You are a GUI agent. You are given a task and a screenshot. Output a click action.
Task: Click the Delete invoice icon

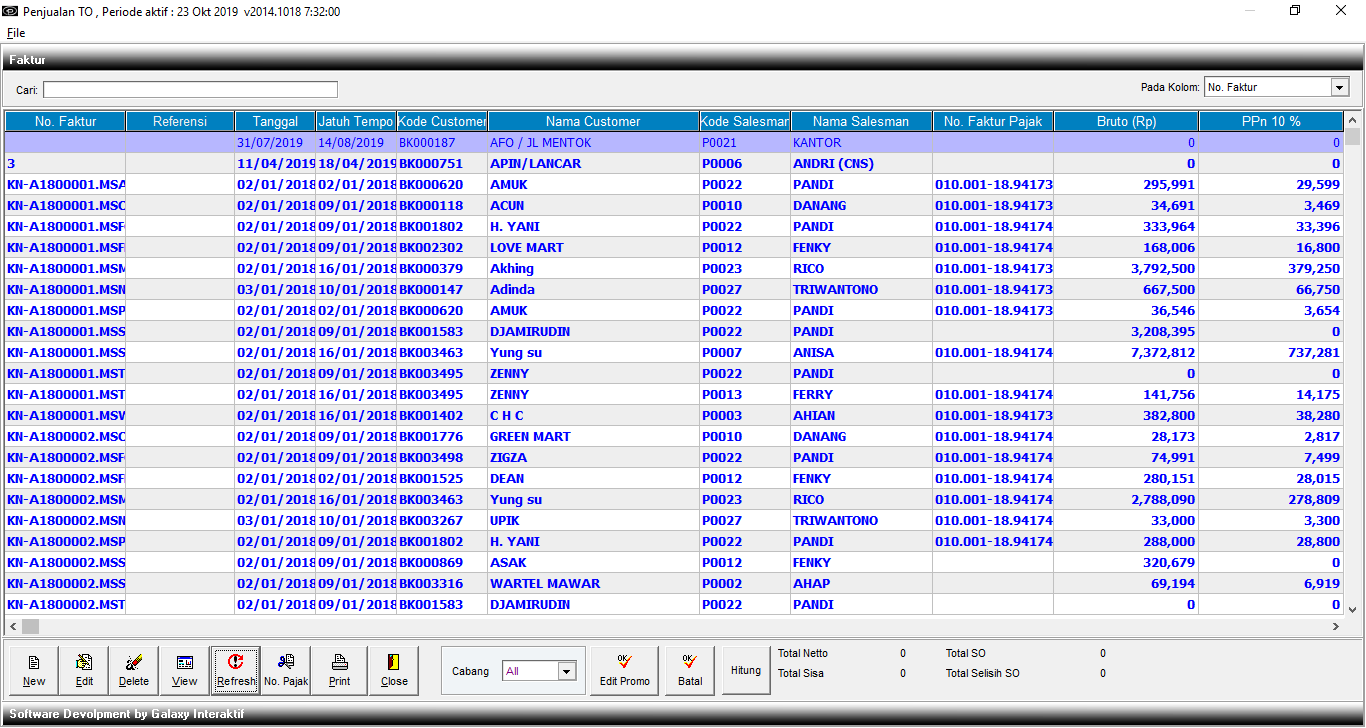pyautogui.click(x=134, y=670)
